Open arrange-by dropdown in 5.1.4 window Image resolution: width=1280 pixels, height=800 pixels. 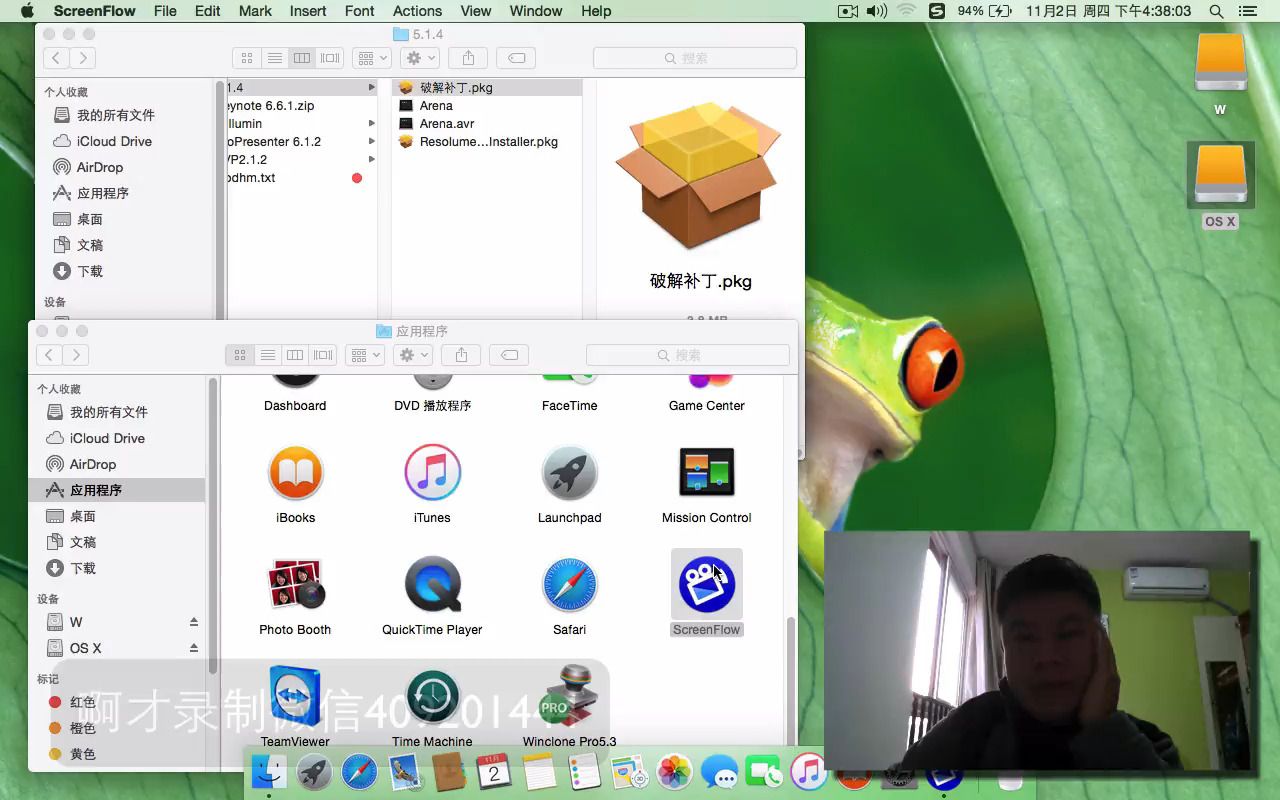(372, 58)
